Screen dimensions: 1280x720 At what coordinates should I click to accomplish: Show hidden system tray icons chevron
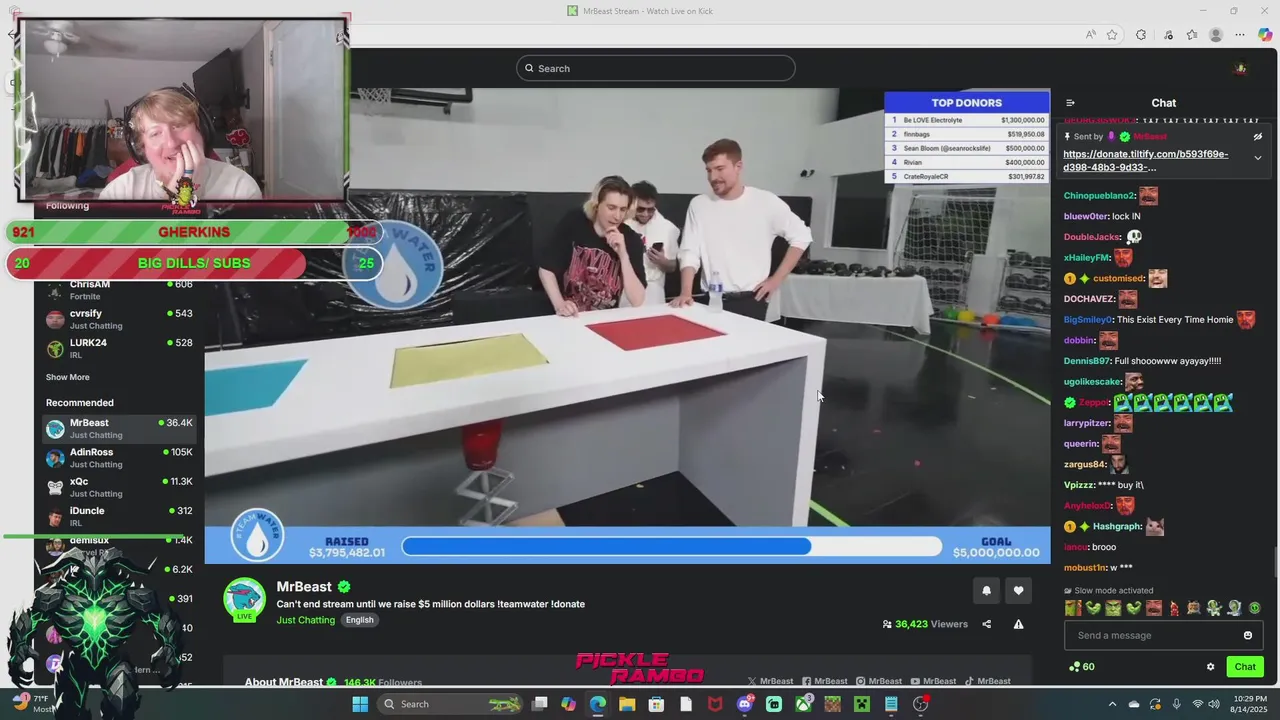click(x=1112, y=704)
